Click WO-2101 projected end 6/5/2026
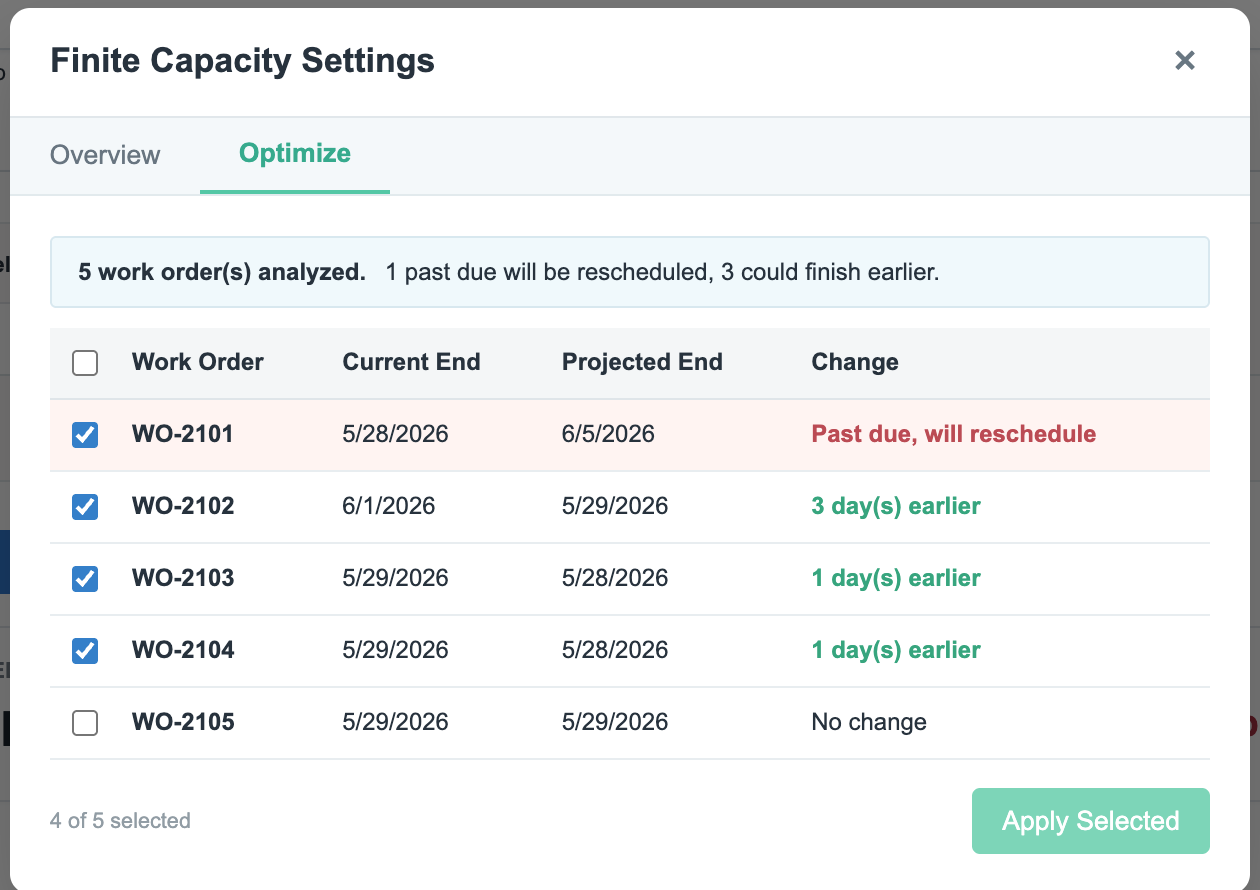The height and width of the screenshot is (890, 1260). pos(608,434)
